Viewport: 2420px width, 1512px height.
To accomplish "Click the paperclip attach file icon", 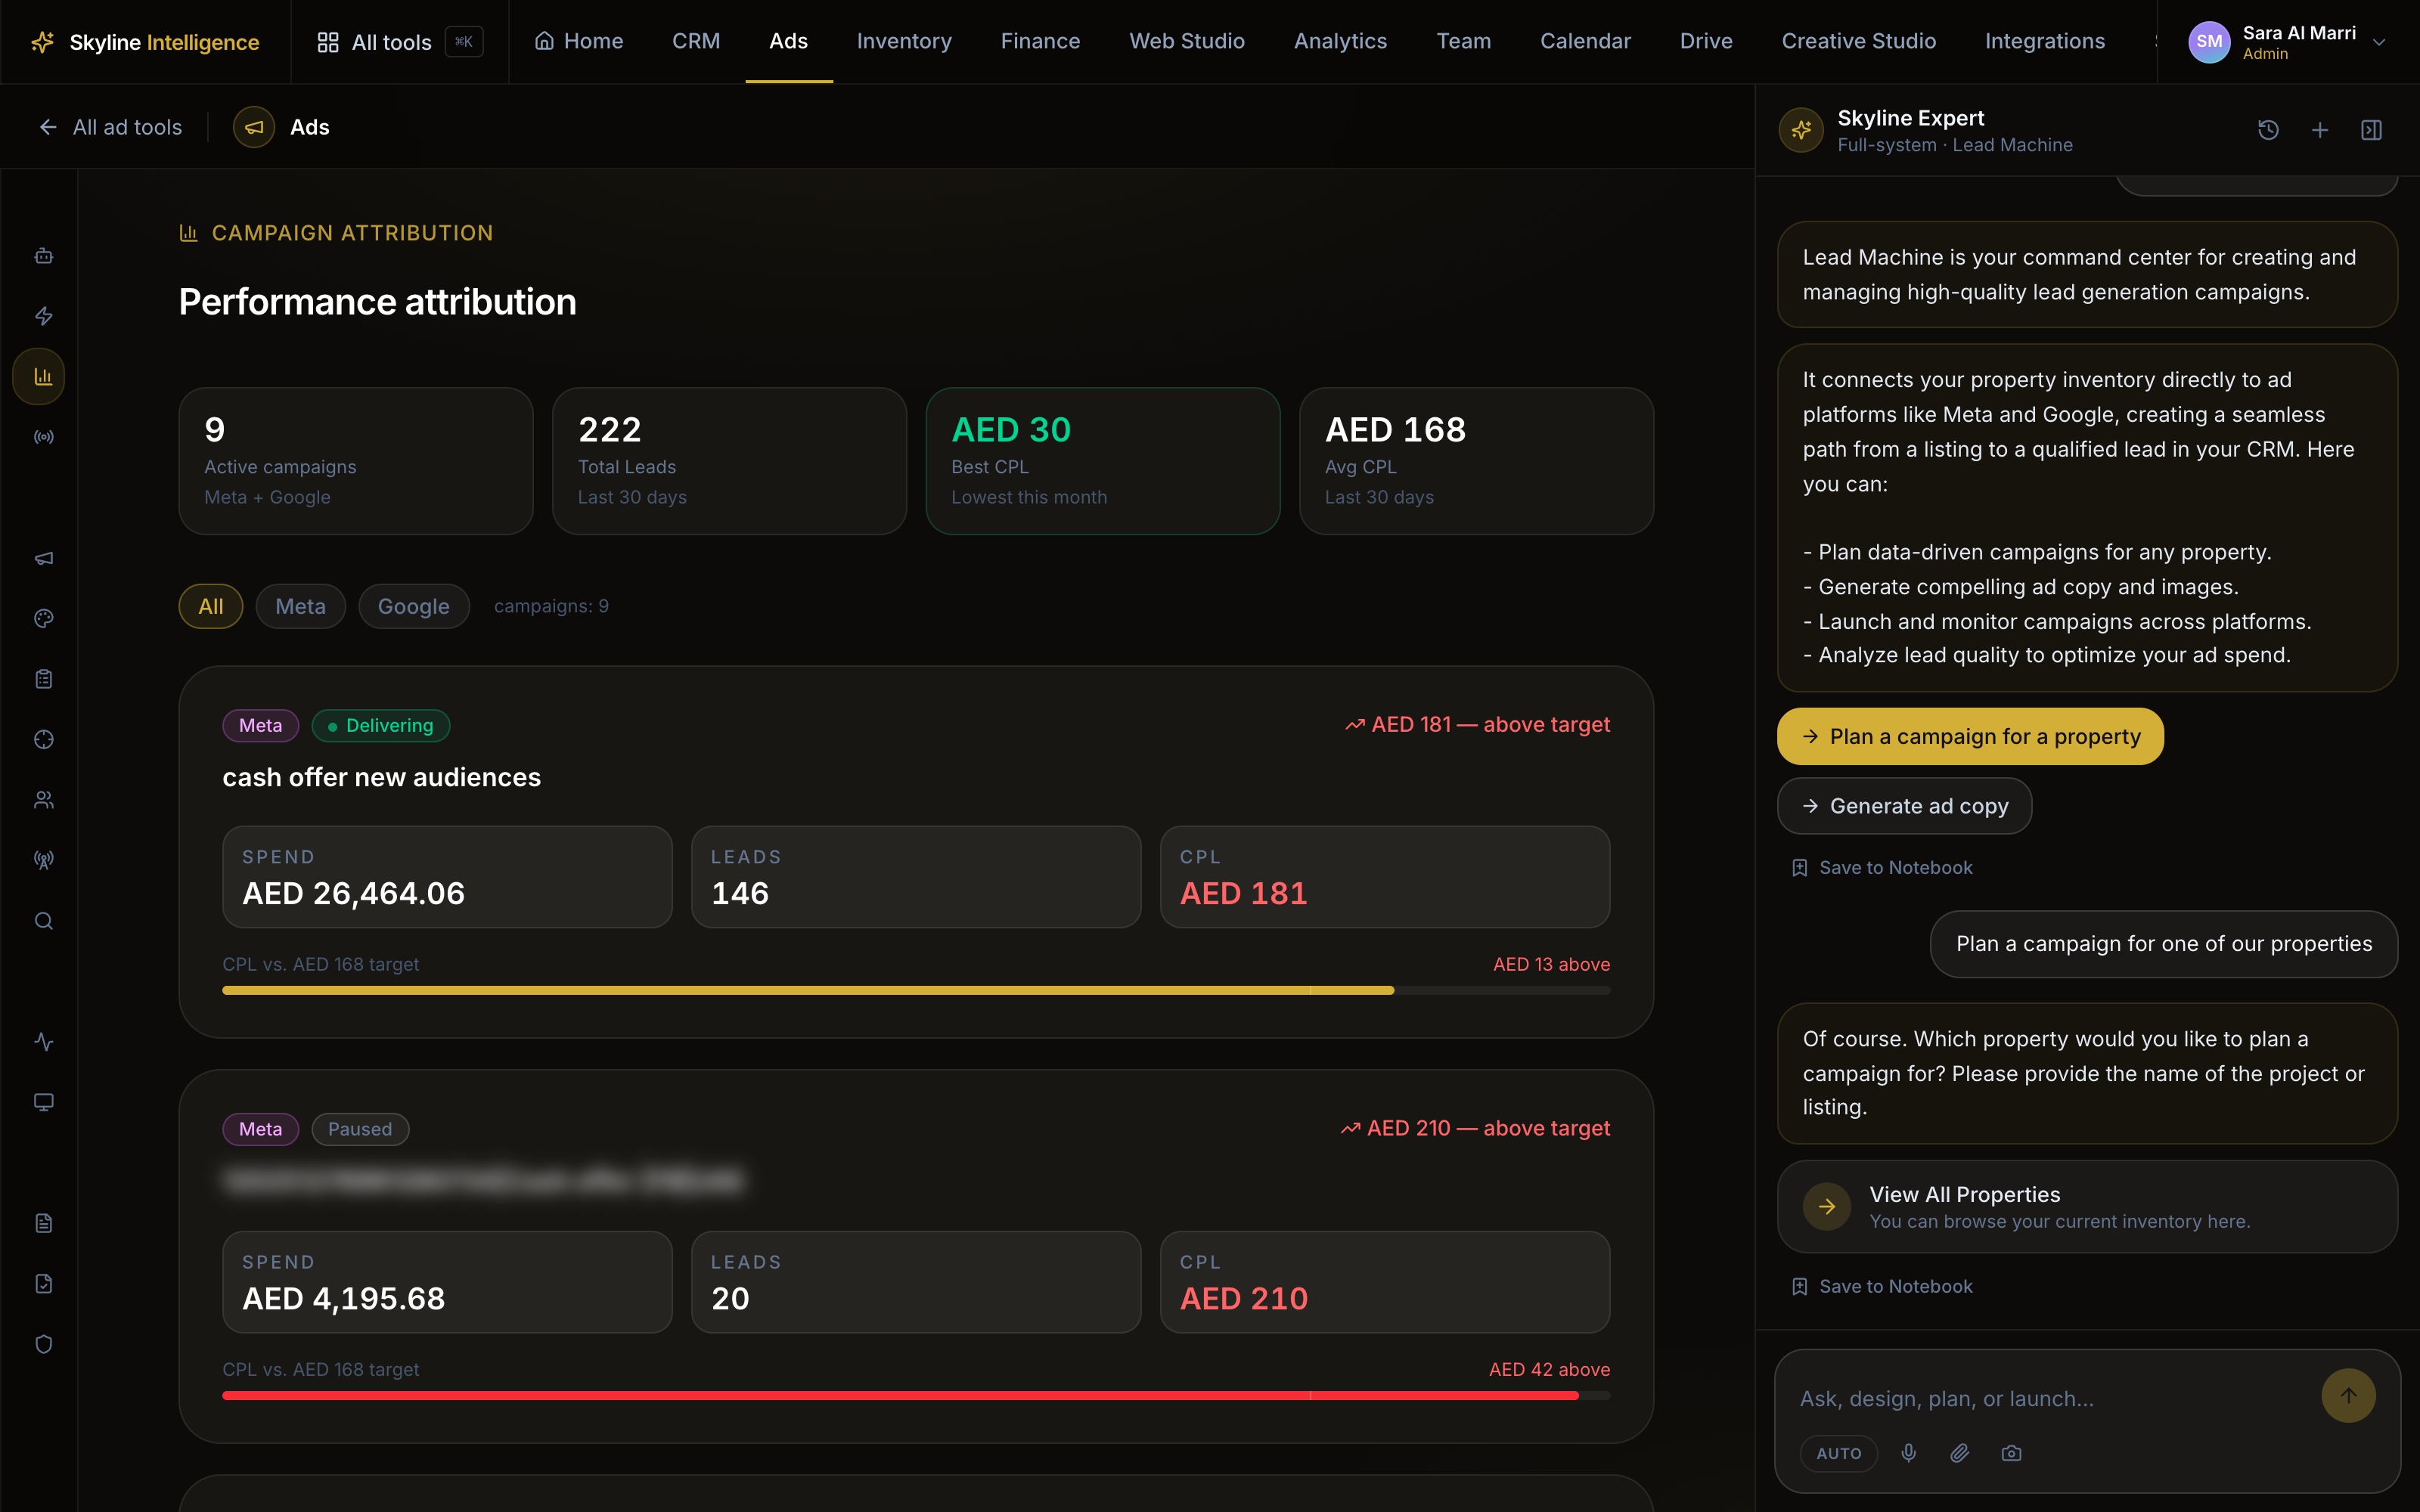I will [x=1960, y=1453].
